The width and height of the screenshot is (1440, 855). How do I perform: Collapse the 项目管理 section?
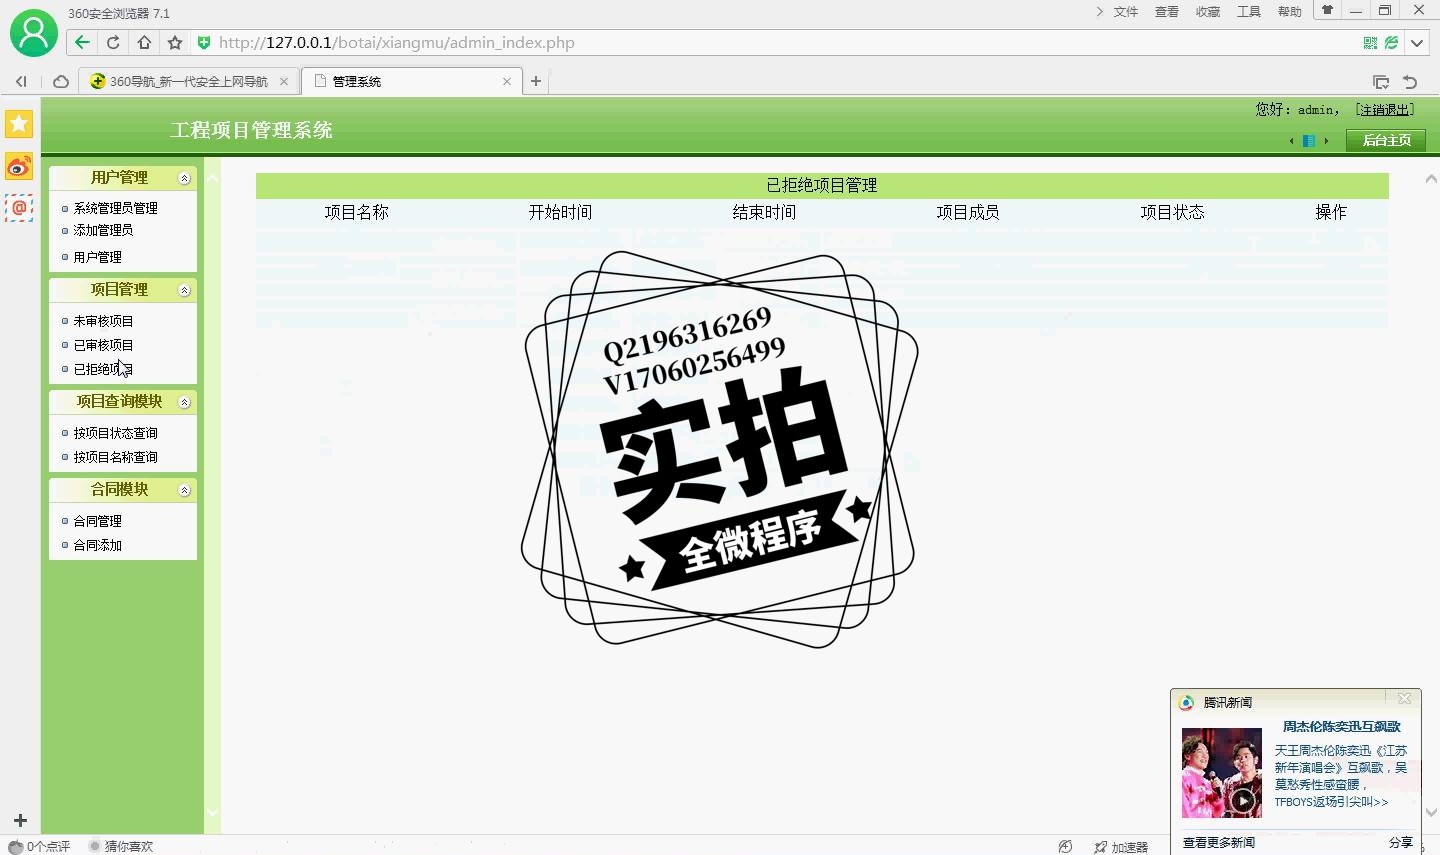coord(184,290)
